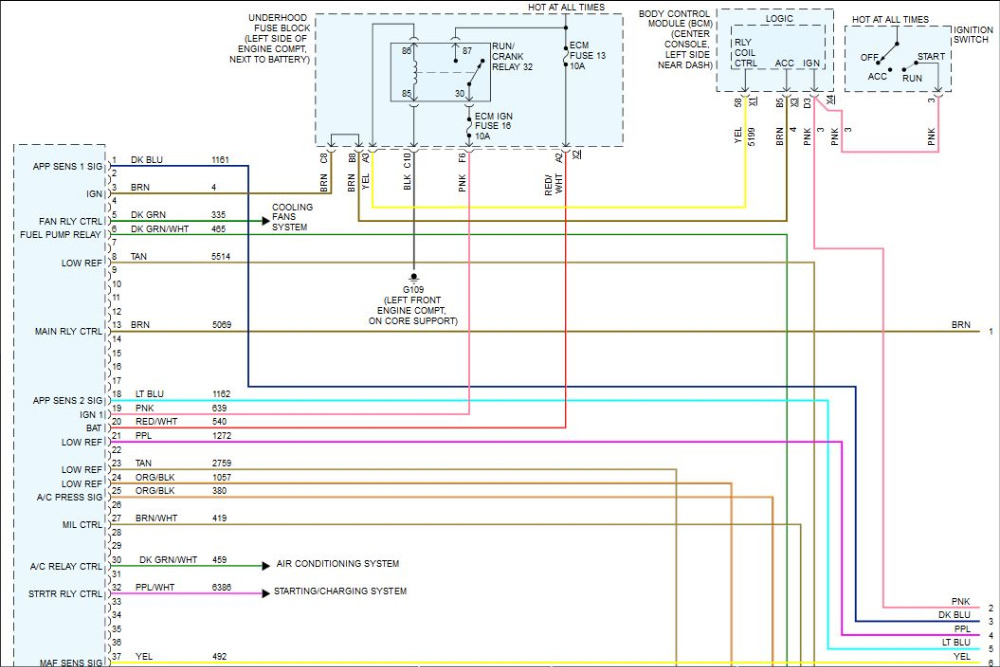Click the ECM Fuse 13 10A symbol

[x=566, y=50]
